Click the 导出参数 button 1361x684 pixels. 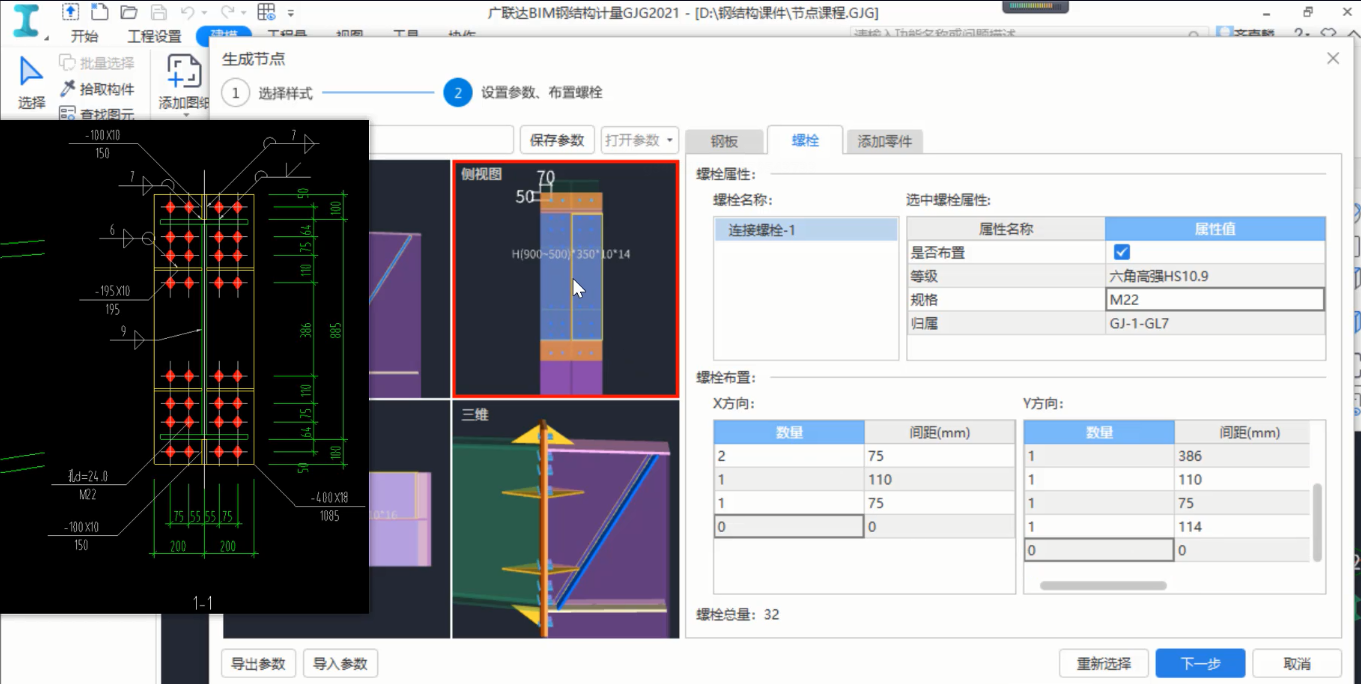tap(258, 663)
